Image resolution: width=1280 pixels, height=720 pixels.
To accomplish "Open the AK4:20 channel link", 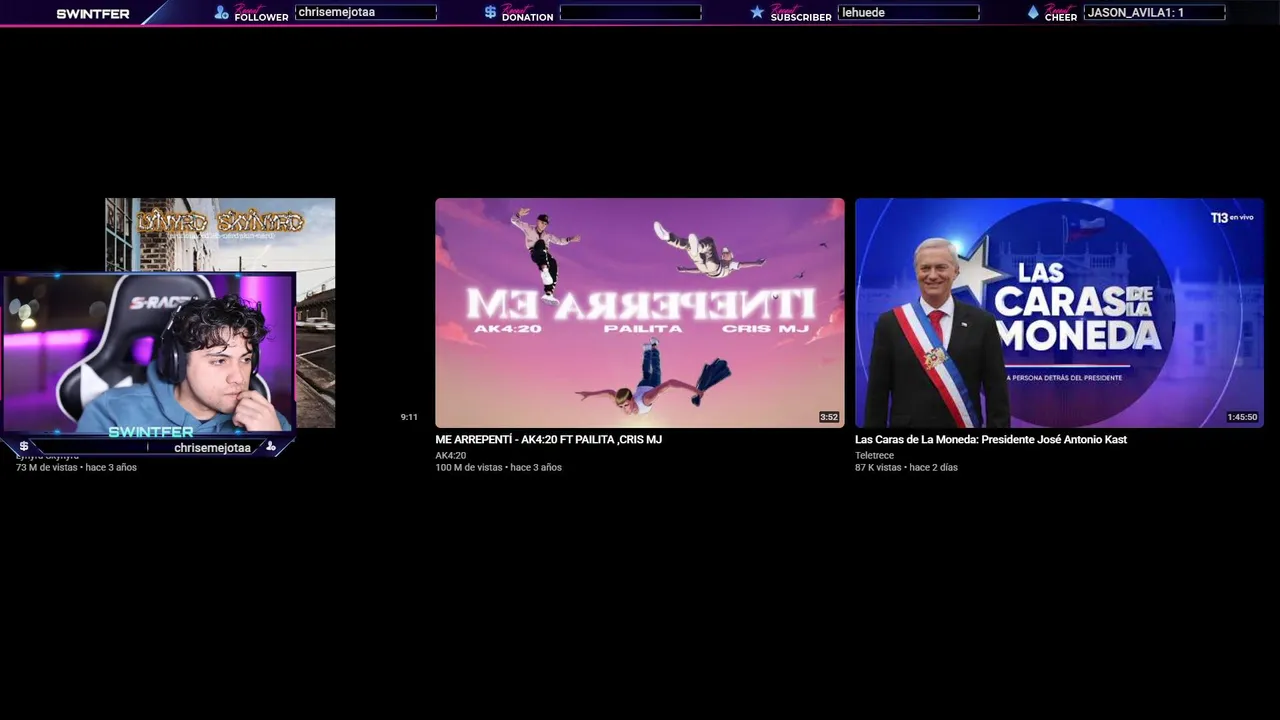I will click(x=450, y=455).
